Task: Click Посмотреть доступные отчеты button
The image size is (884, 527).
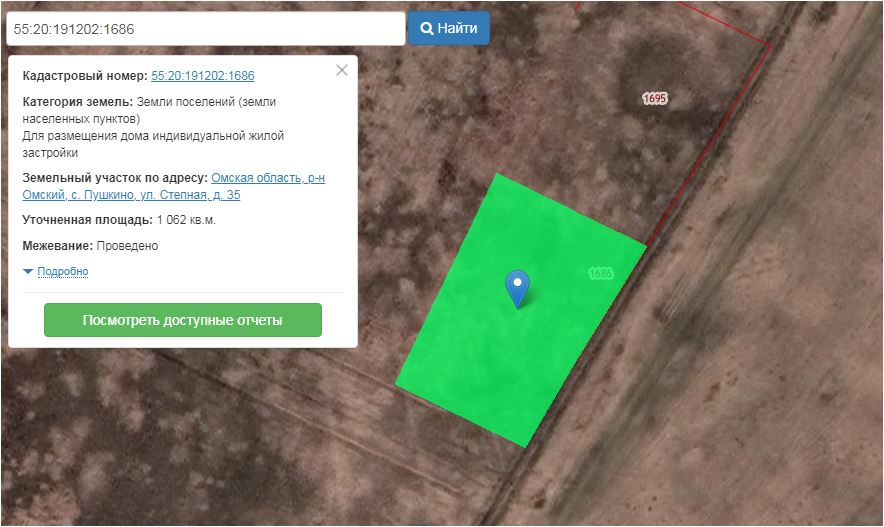Action: pos(183,320)
